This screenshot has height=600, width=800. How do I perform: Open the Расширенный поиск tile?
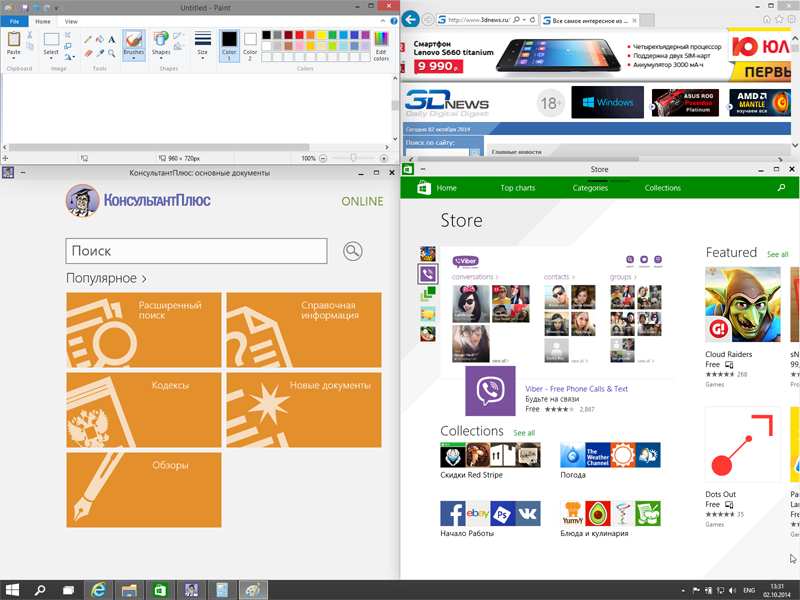coord(144,330)
